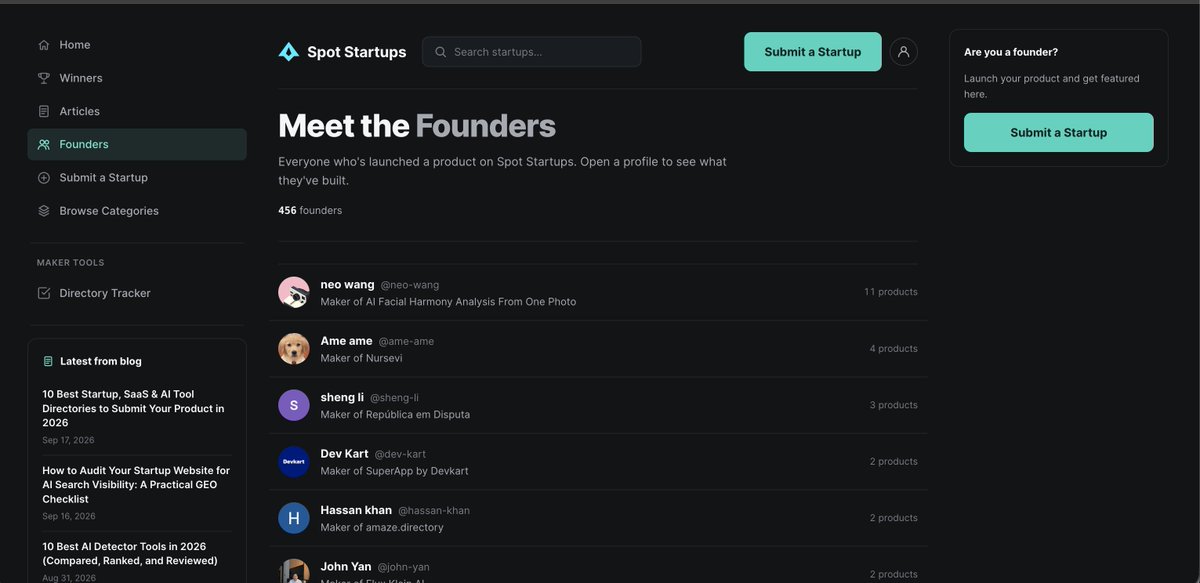Read How to Audit Your Startup Website article
The image size is (1200, 583).
[137, 484]
